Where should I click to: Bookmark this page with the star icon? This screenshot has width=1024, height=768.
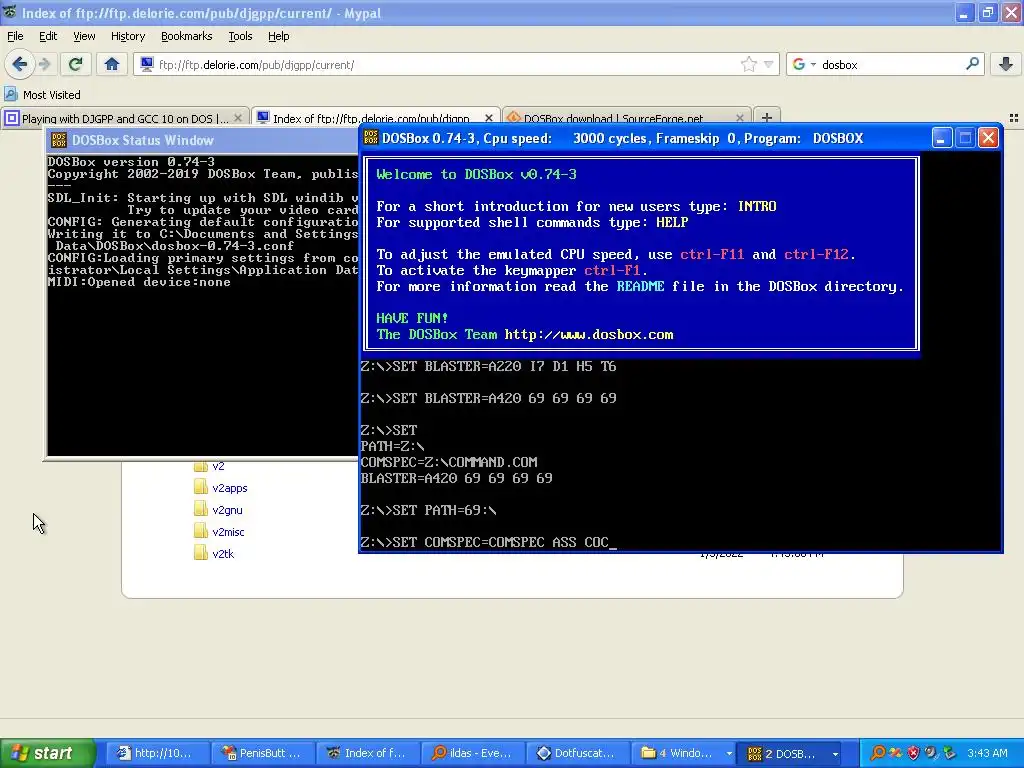(748, 64)
